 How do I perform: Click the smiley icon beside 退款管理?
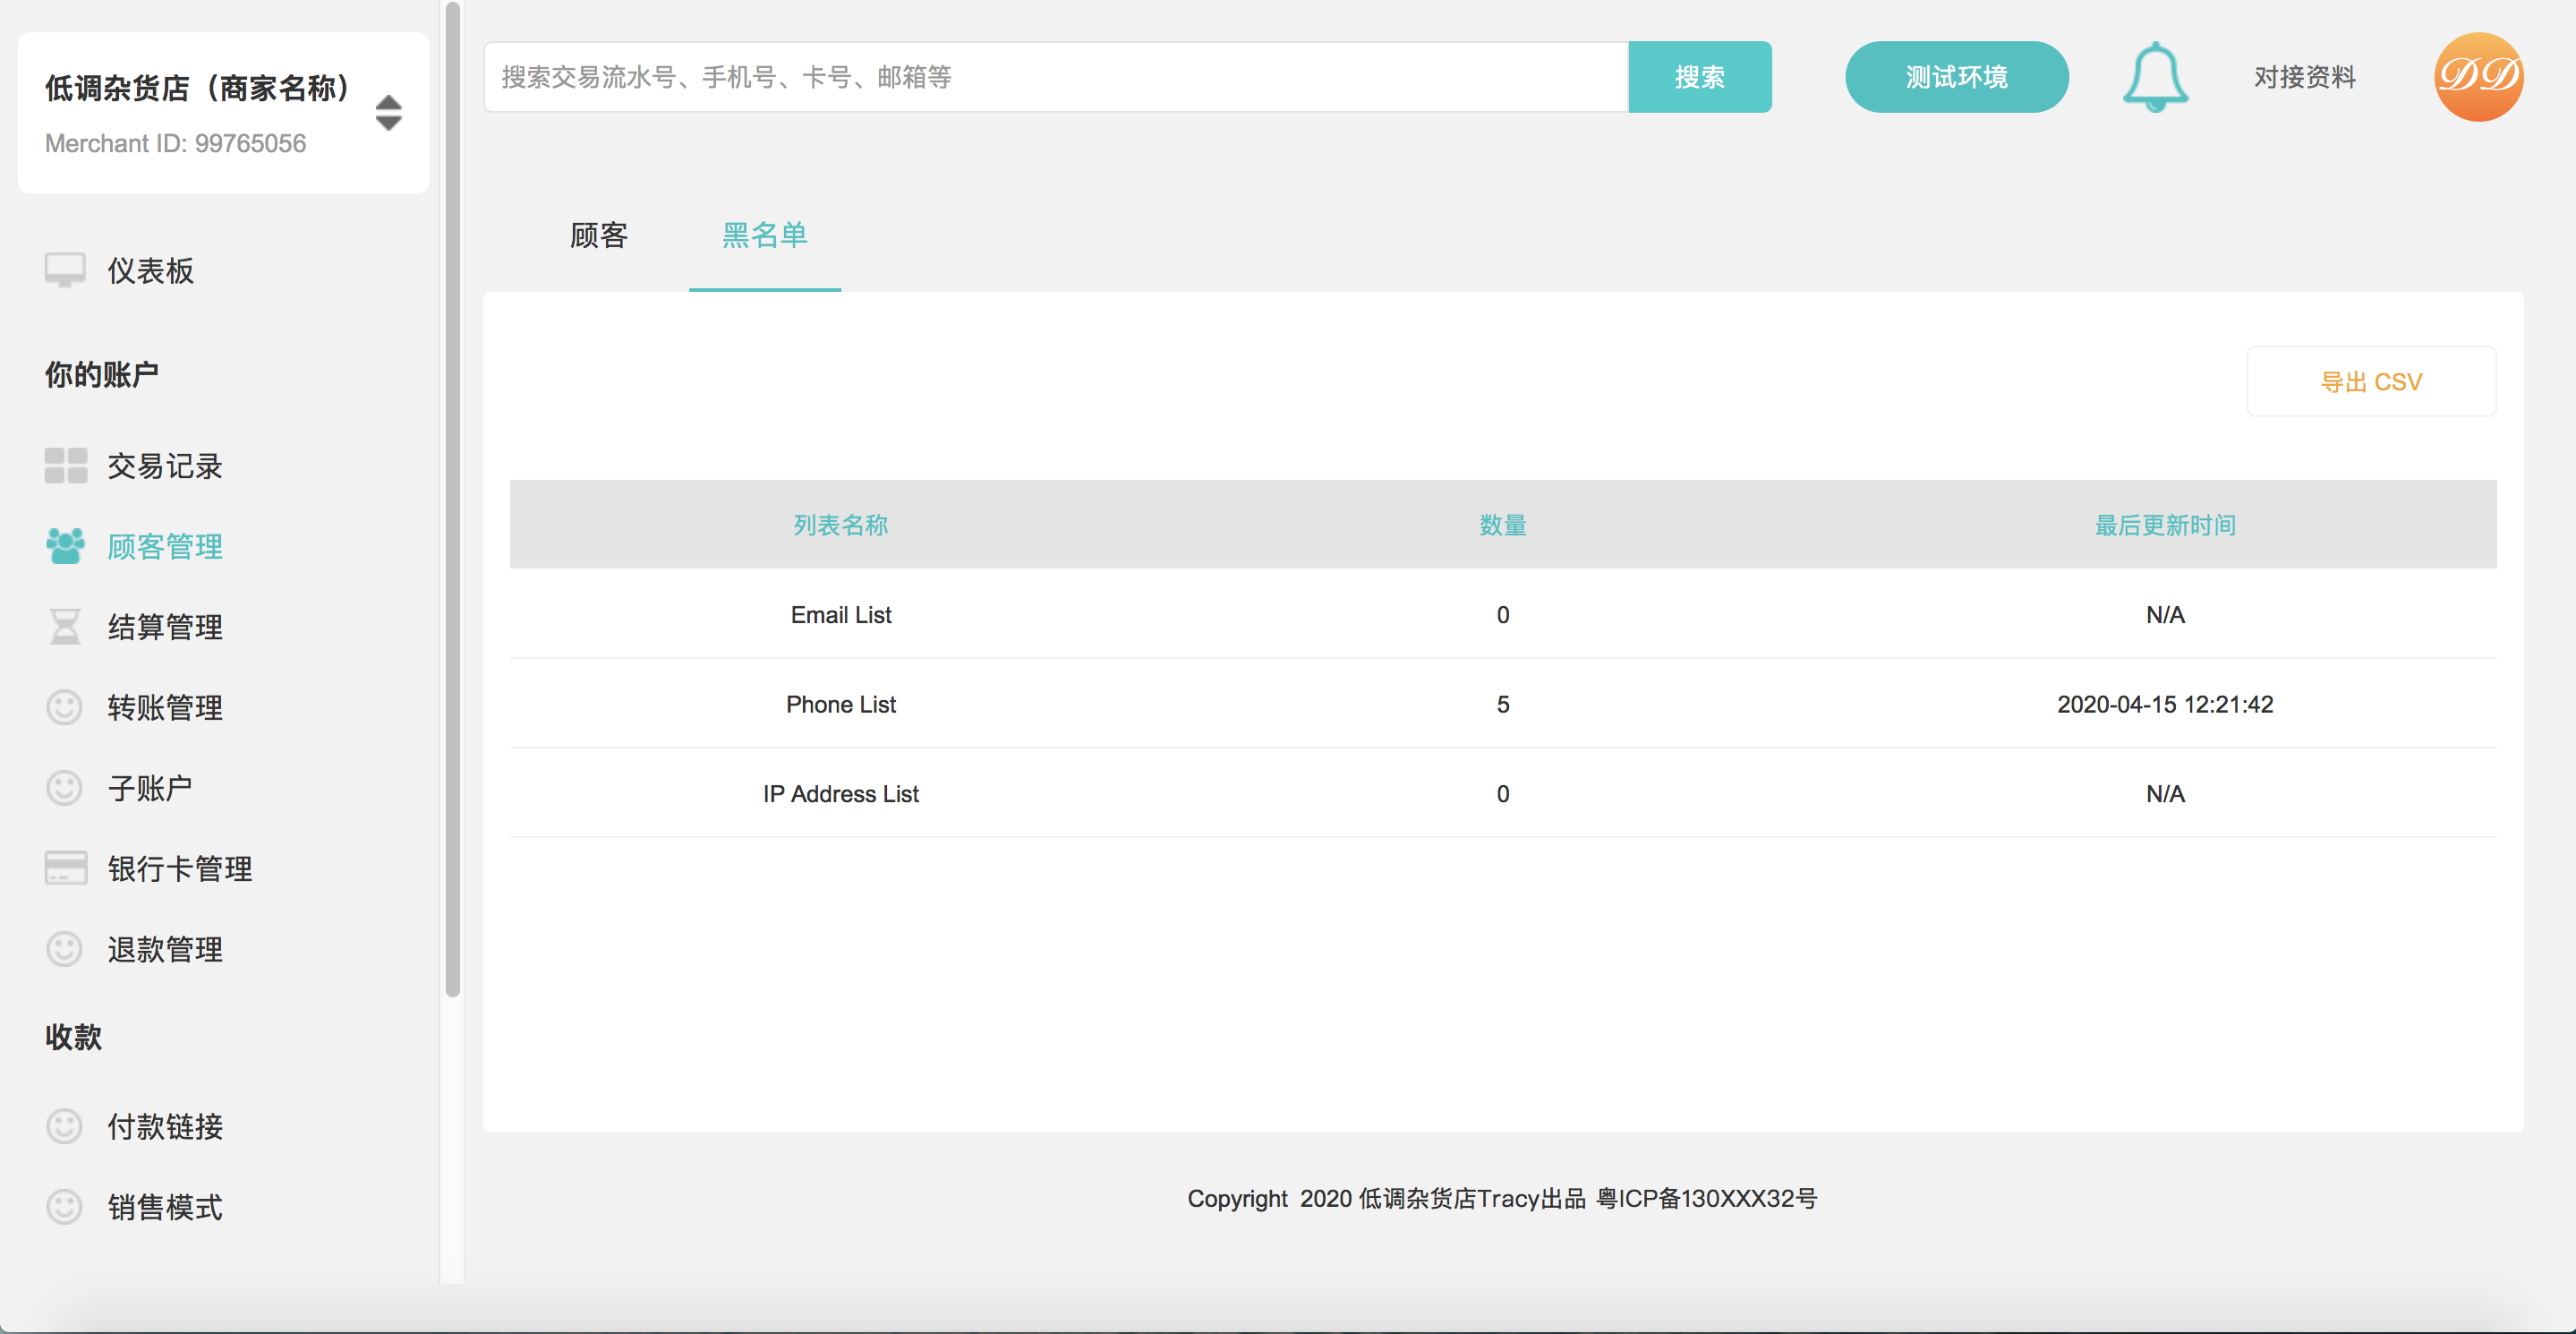[65, 949]
